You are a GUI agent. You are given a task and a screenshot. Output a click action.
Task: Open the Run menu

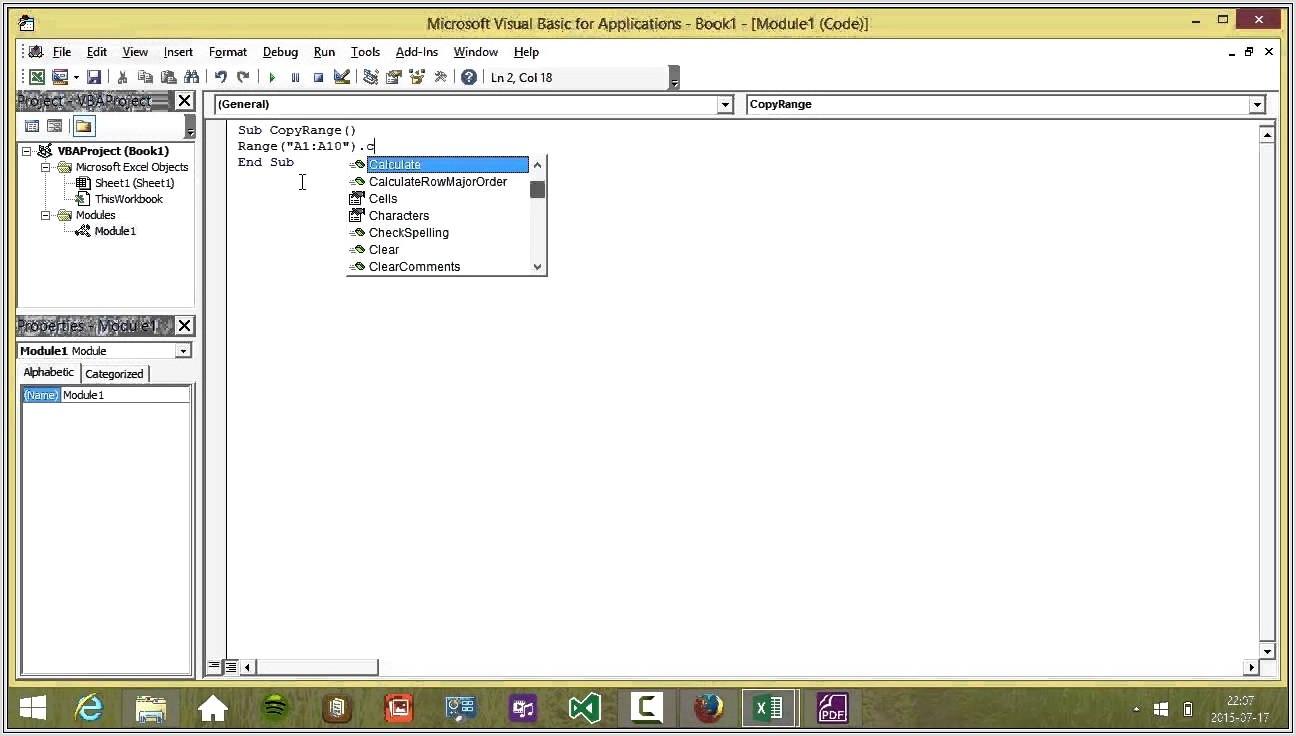[324, 52]
